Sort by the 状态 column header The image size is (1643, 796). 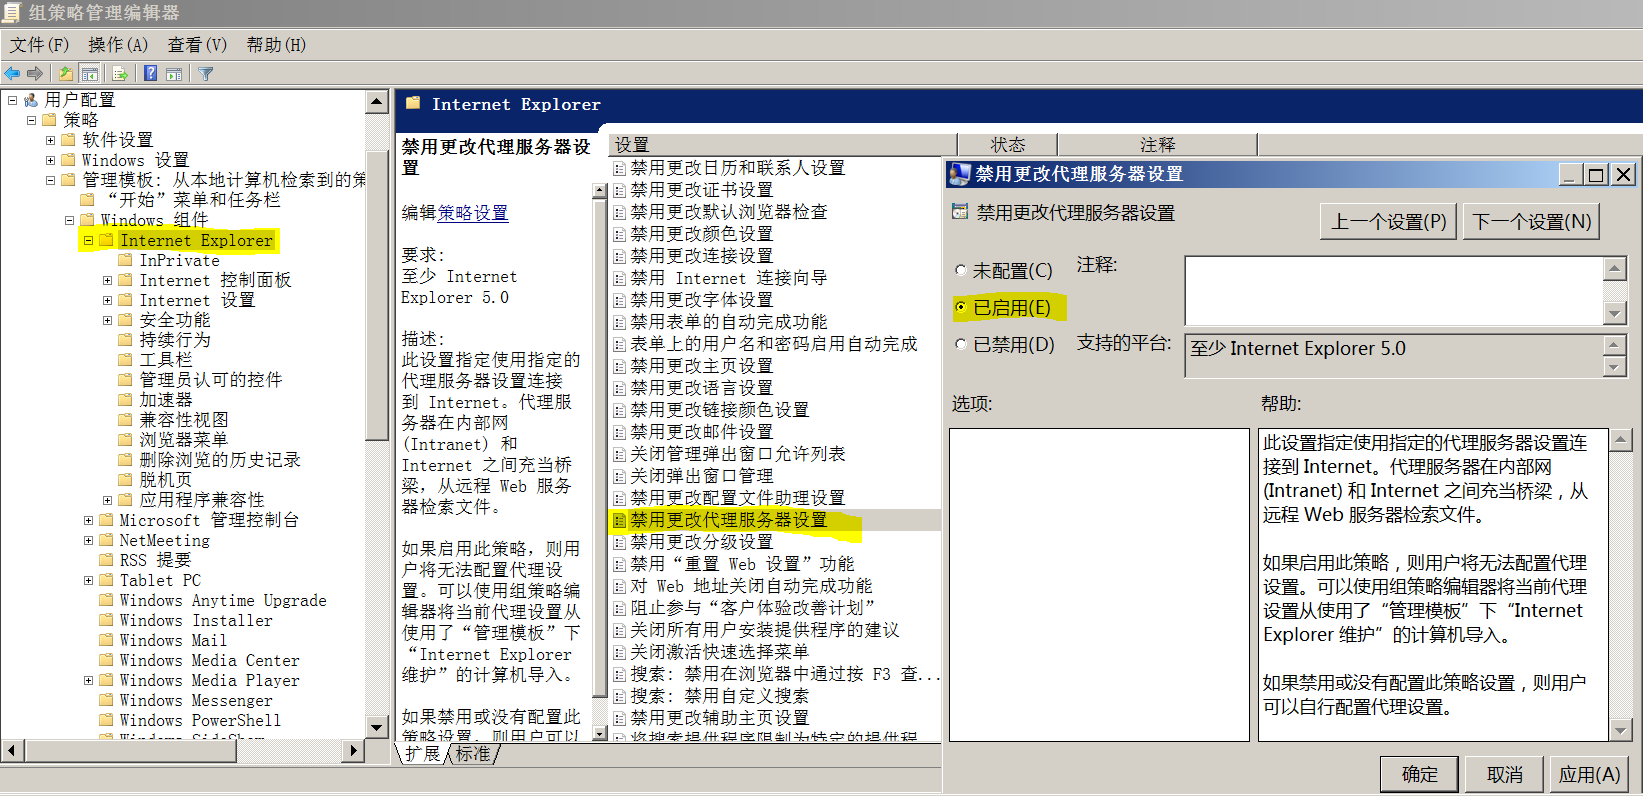[1007, 145]
